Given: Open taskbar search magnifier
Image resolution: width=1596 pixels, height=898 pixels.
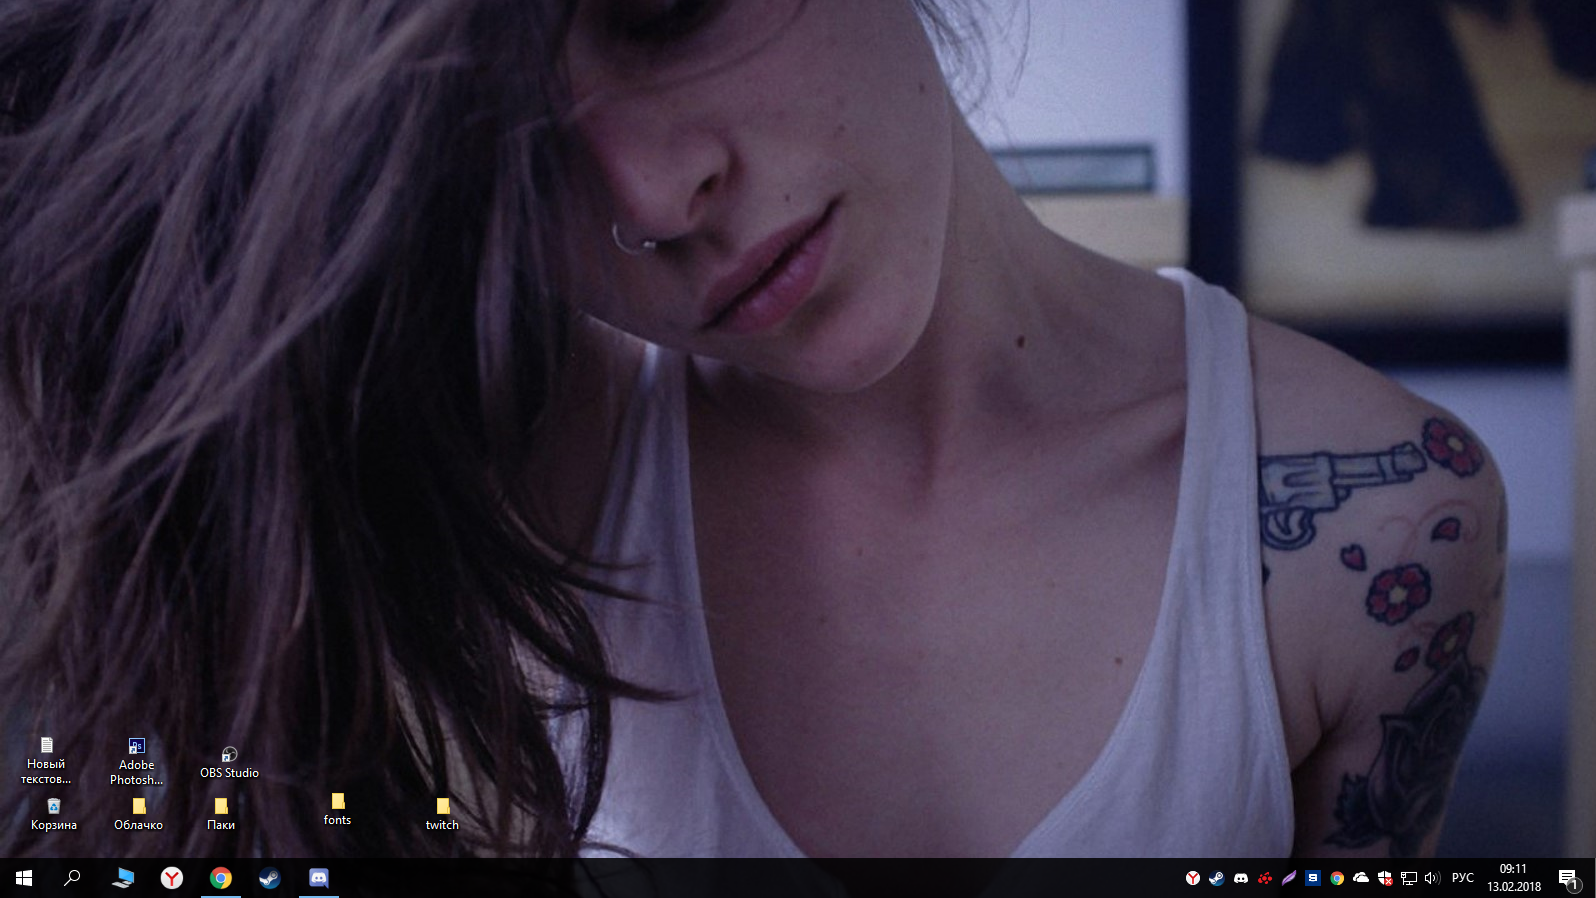Looking at the screenshot, I should [x=72, y=878].
